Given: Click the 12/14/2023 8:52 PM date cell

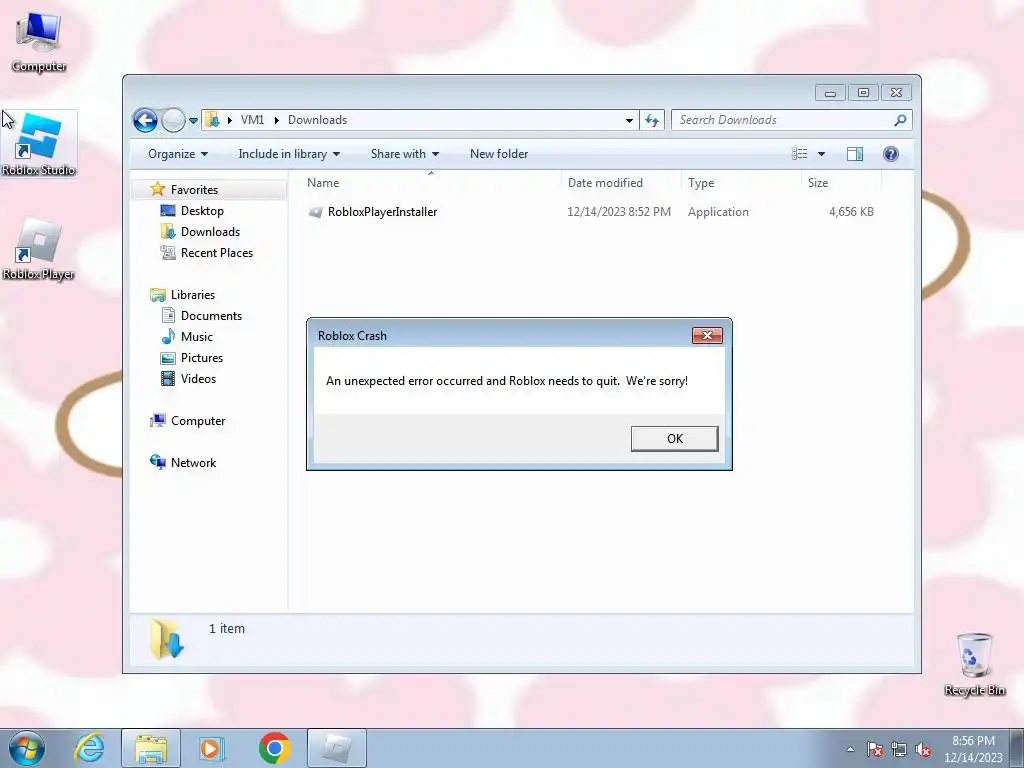Looking at the screenshot, I should tap(618, 212).
